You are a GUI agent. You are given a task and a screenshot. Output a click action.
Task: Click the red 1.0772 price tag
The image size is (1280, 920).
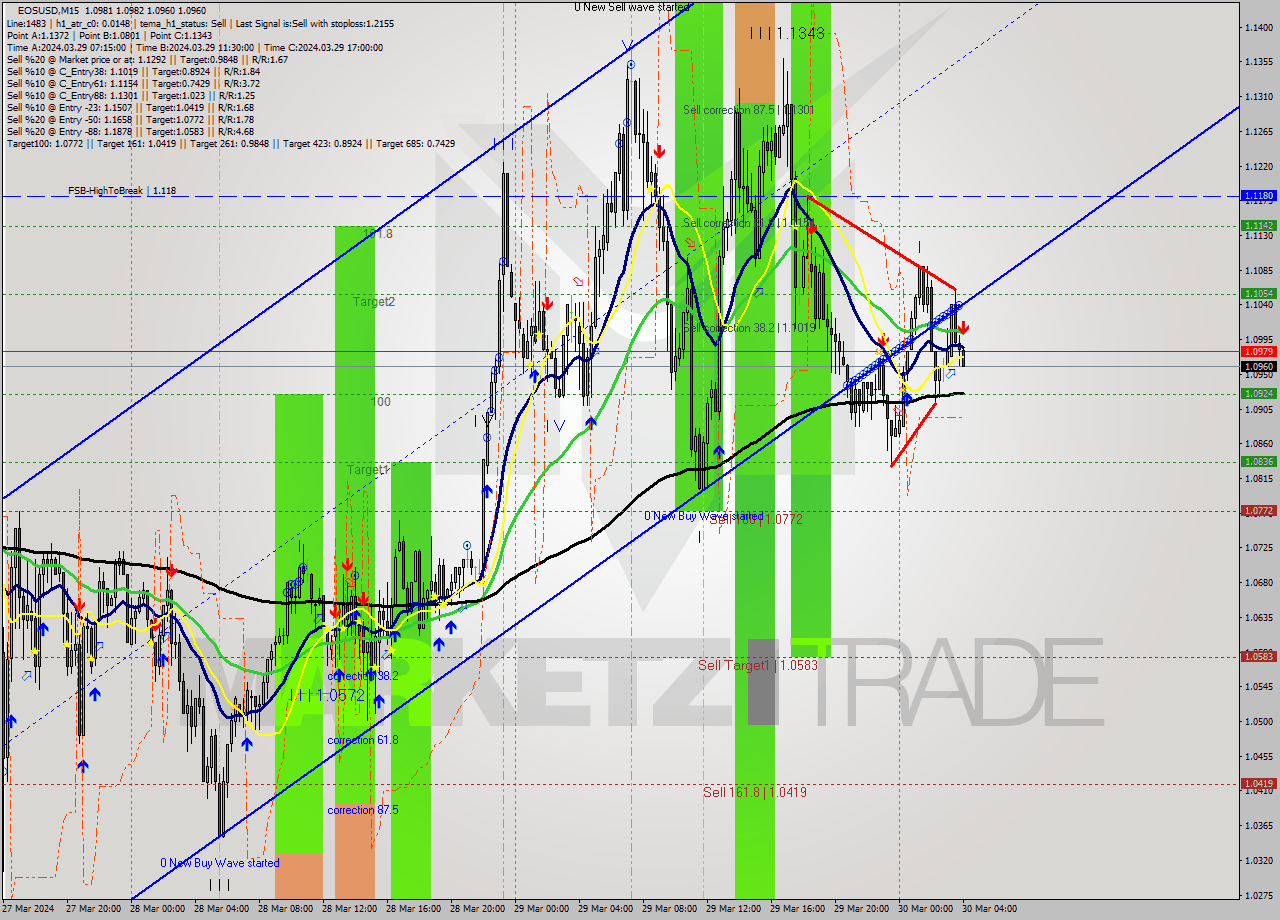coord(1258,510)
